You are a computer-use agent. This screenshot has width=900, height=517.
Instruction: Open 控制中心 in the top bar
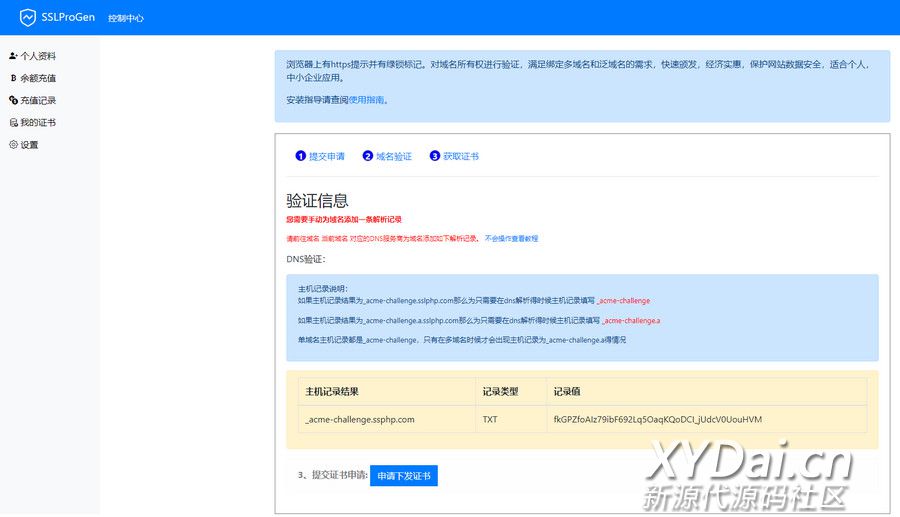(x=125, y=18)
